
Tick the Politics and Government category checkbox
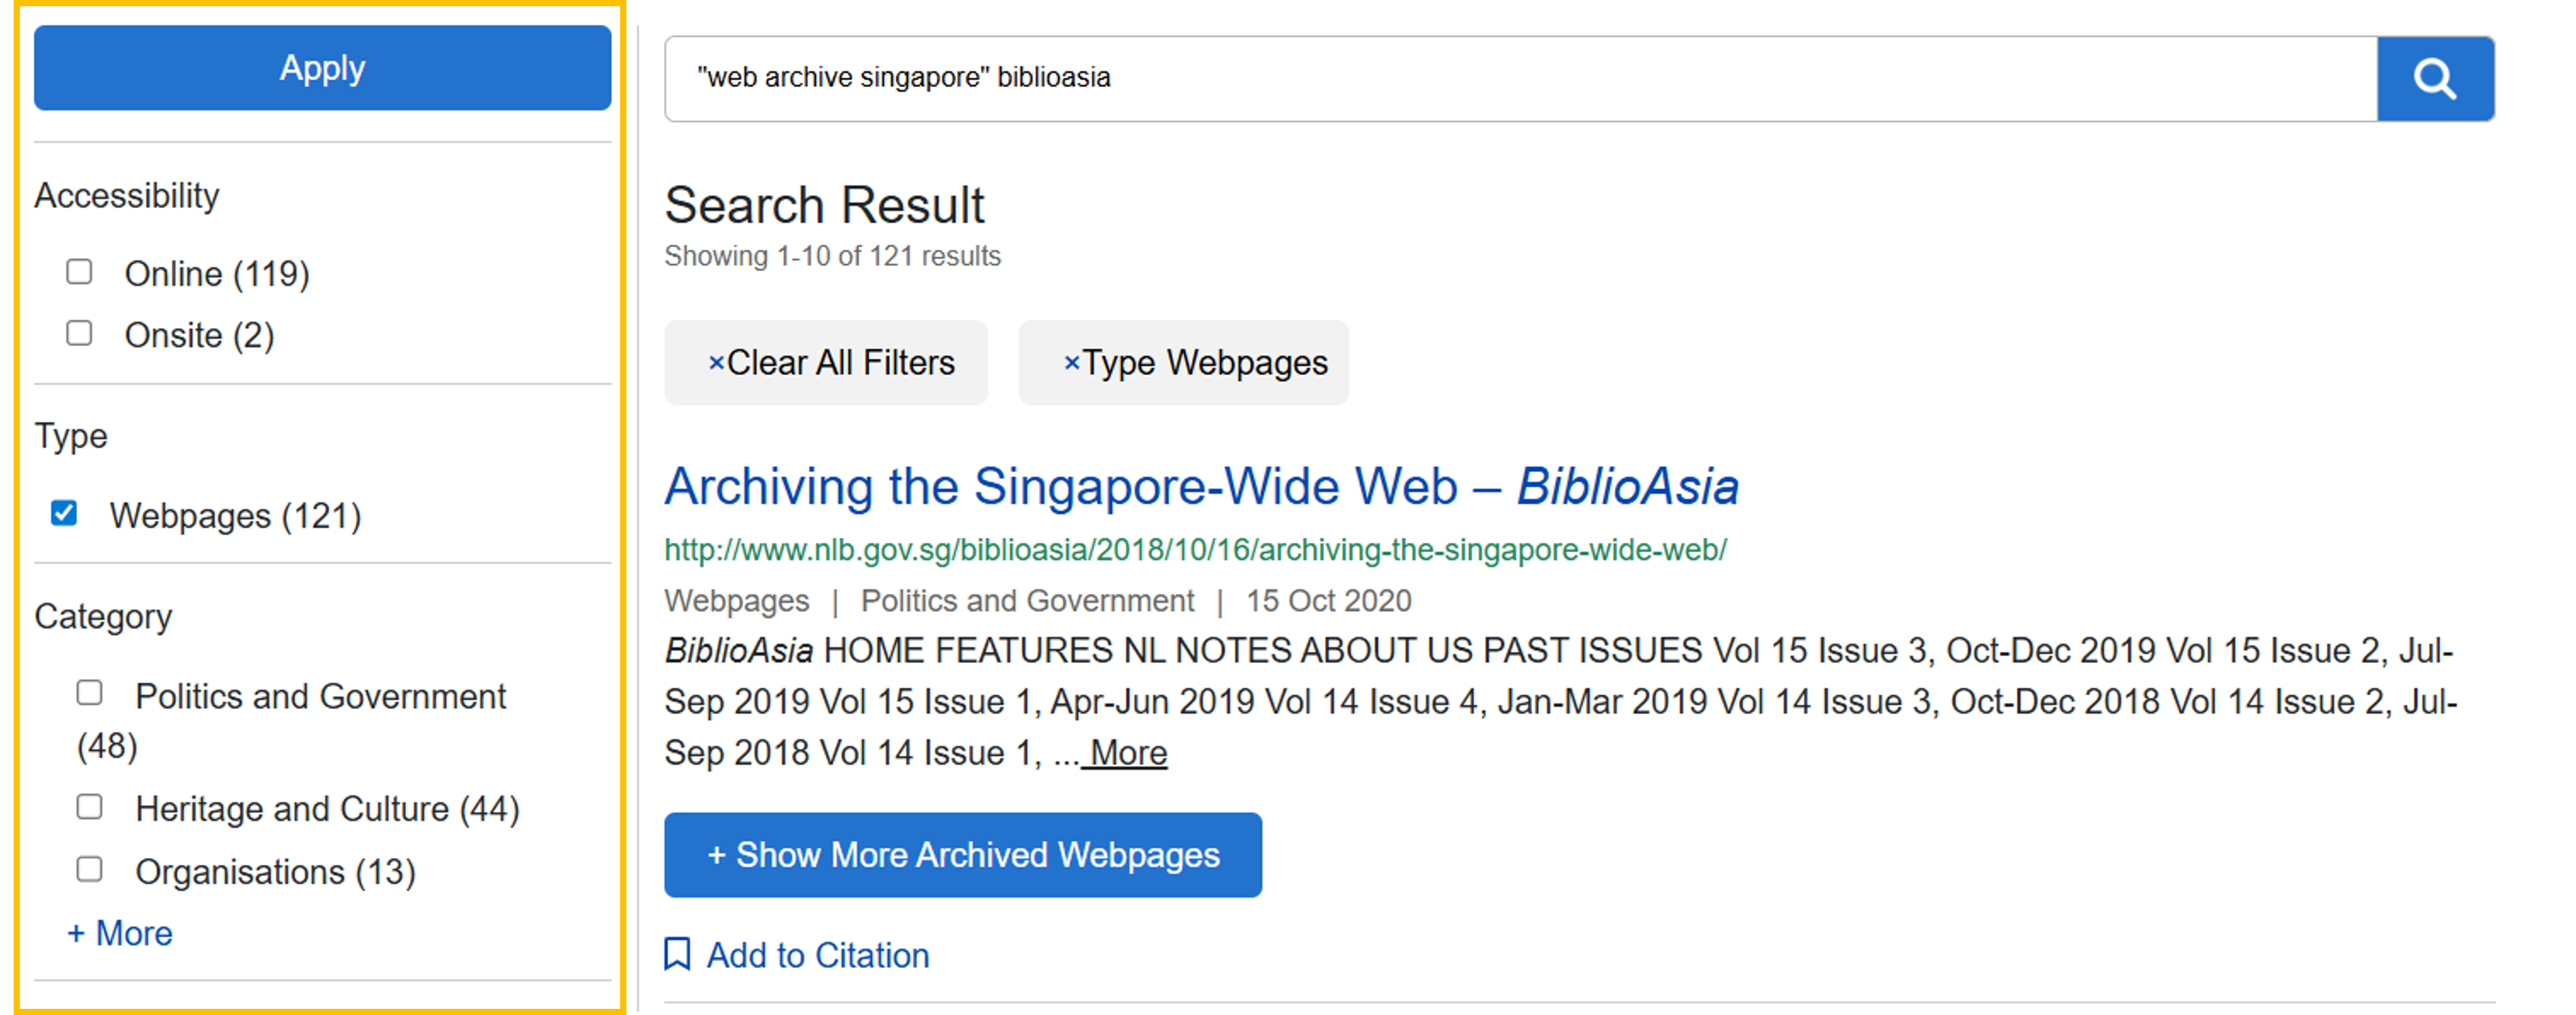click(90, 693)
